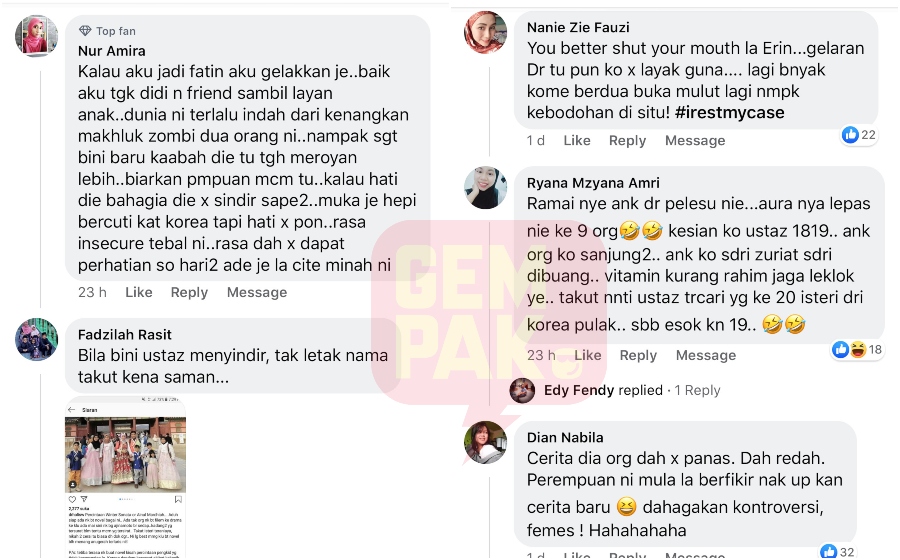
Task: View like count on Dian Nabila's comment
Action: 837,551
